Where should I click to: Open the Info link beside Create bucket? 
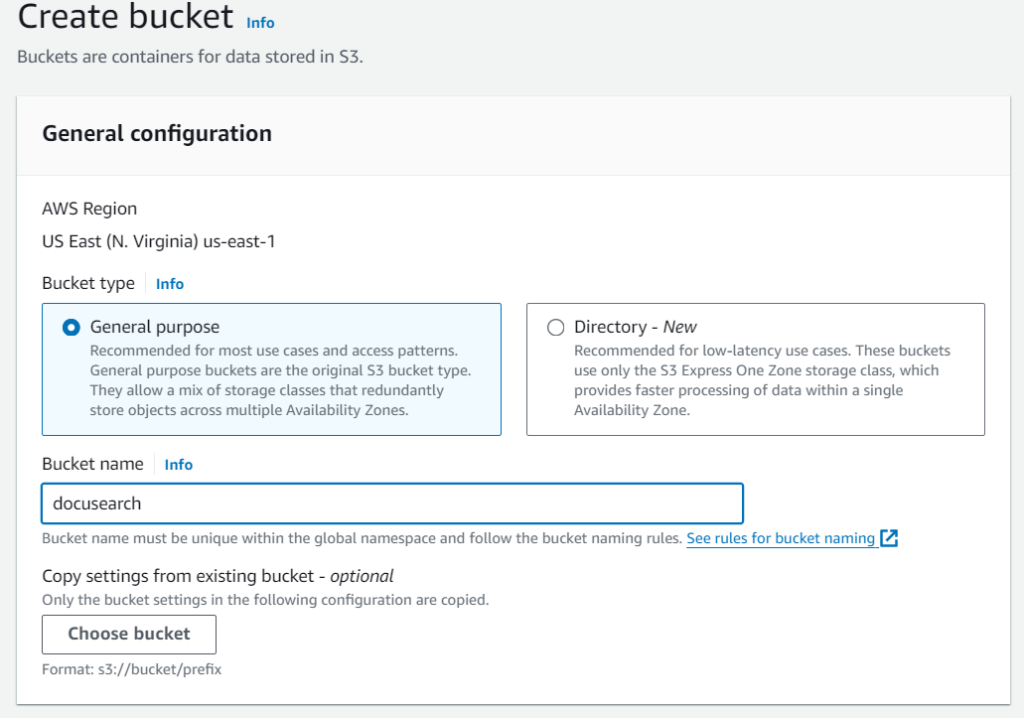pos(260,23)
